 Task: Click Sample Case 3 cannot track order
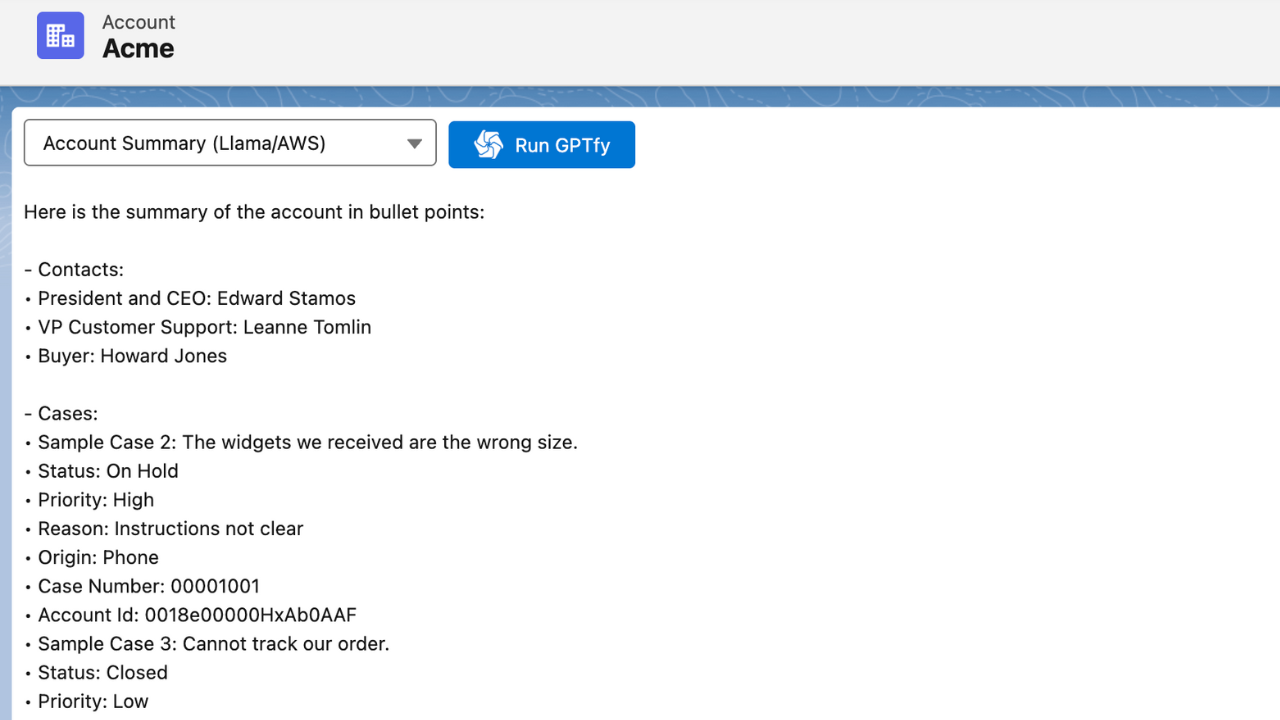[213, 644]
